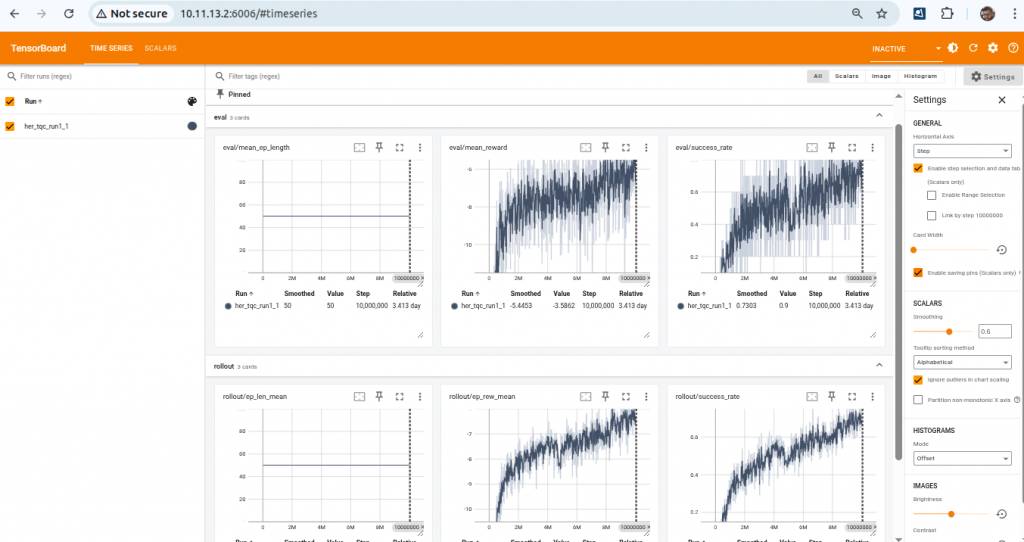Open Horizontal Axis Step dropdown

tap(962, 151)
